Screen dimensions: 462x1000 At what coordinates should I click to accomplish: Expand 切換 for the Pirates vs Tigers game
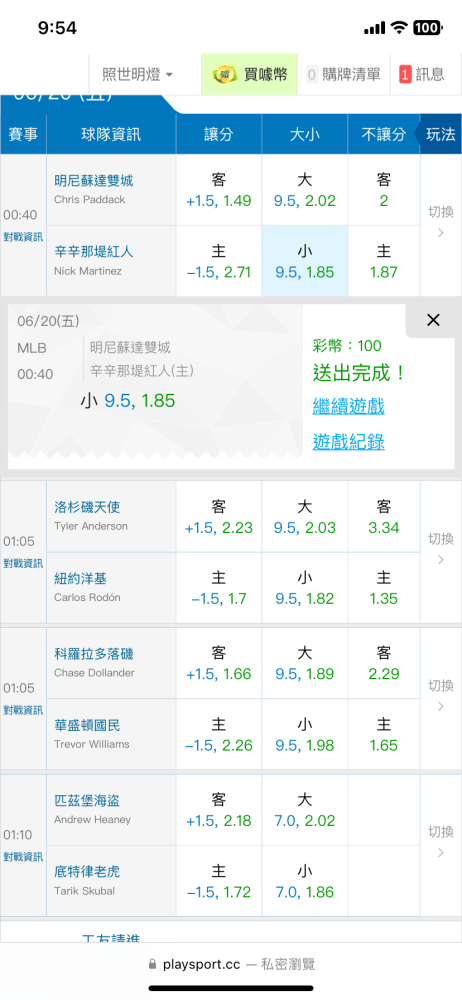point(441,841)
